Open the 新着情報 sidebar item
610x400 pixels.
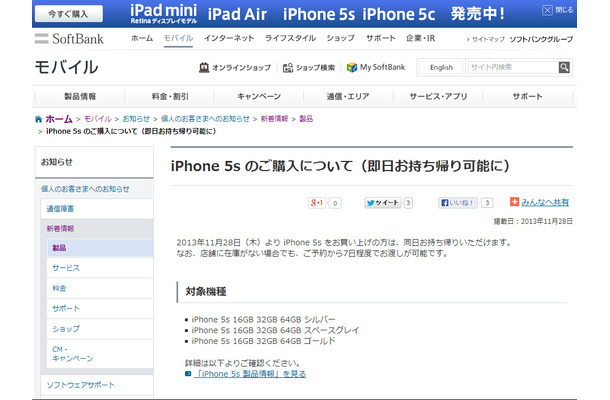click(97, 228)
